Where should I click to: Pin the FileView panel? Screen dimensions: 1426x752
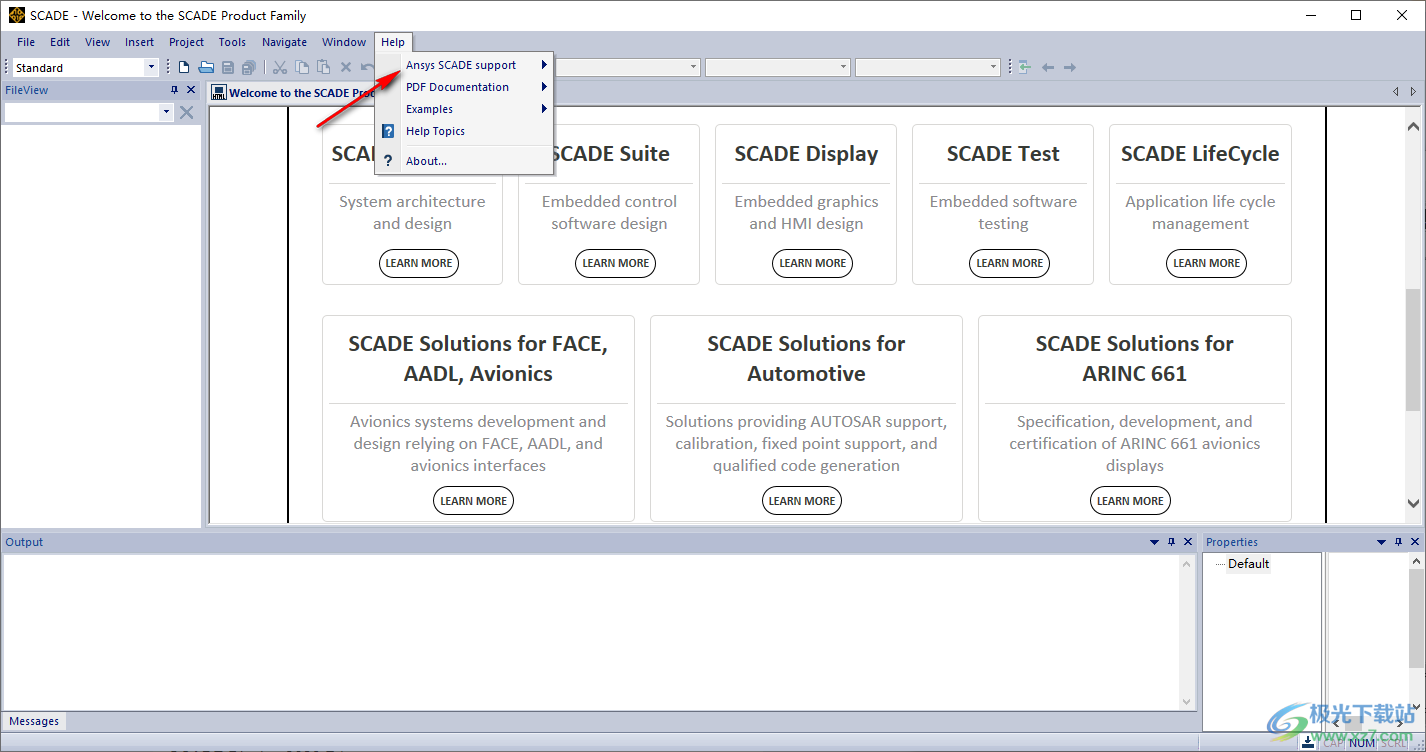click(x=174, y=90)
